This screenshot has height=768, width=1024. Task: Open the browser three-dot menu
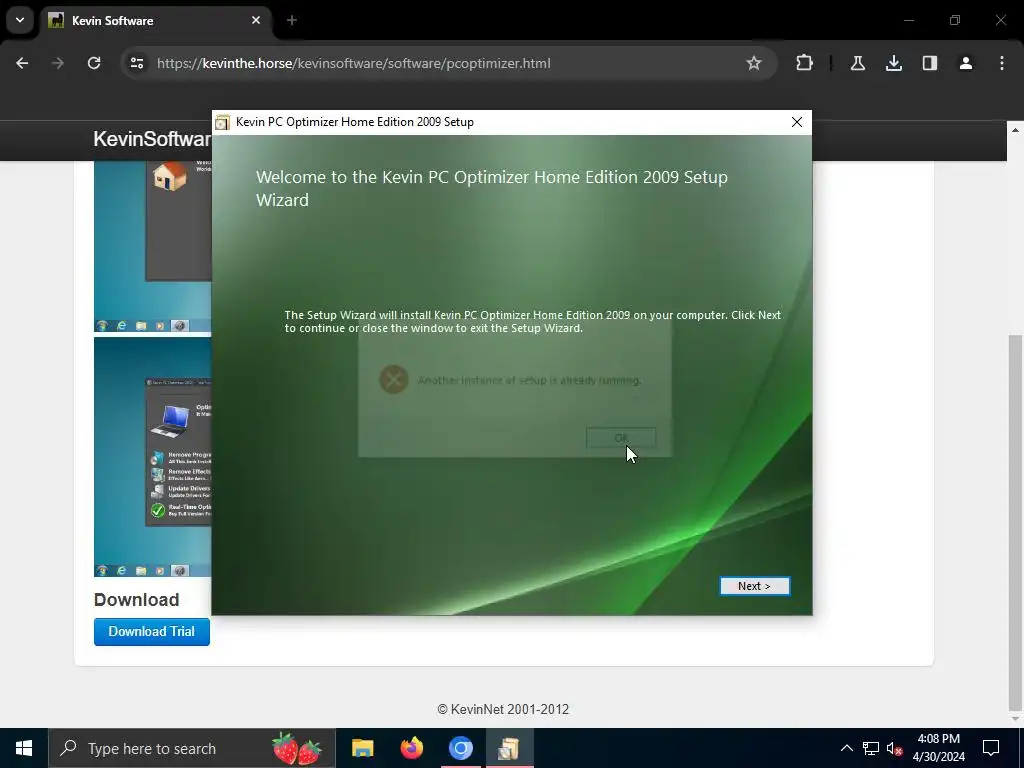(x=1001, y=63)
